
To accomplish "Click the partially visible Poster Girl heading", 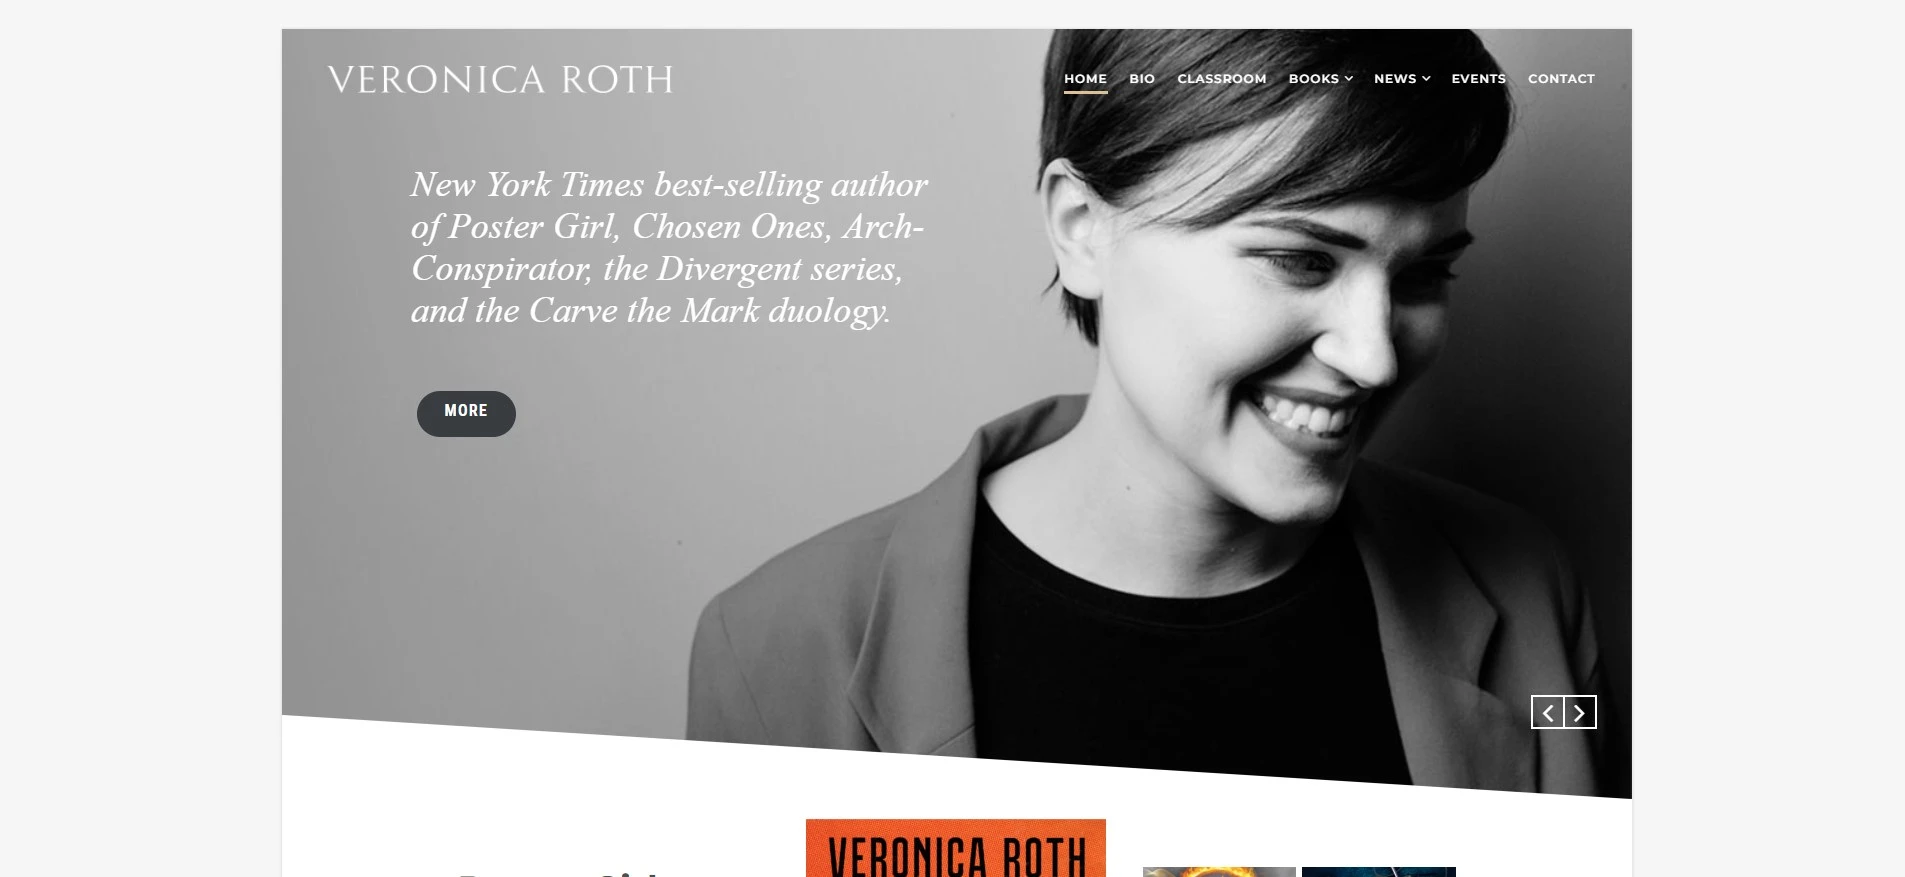I will pyautogui.click(x=560, y=873).
